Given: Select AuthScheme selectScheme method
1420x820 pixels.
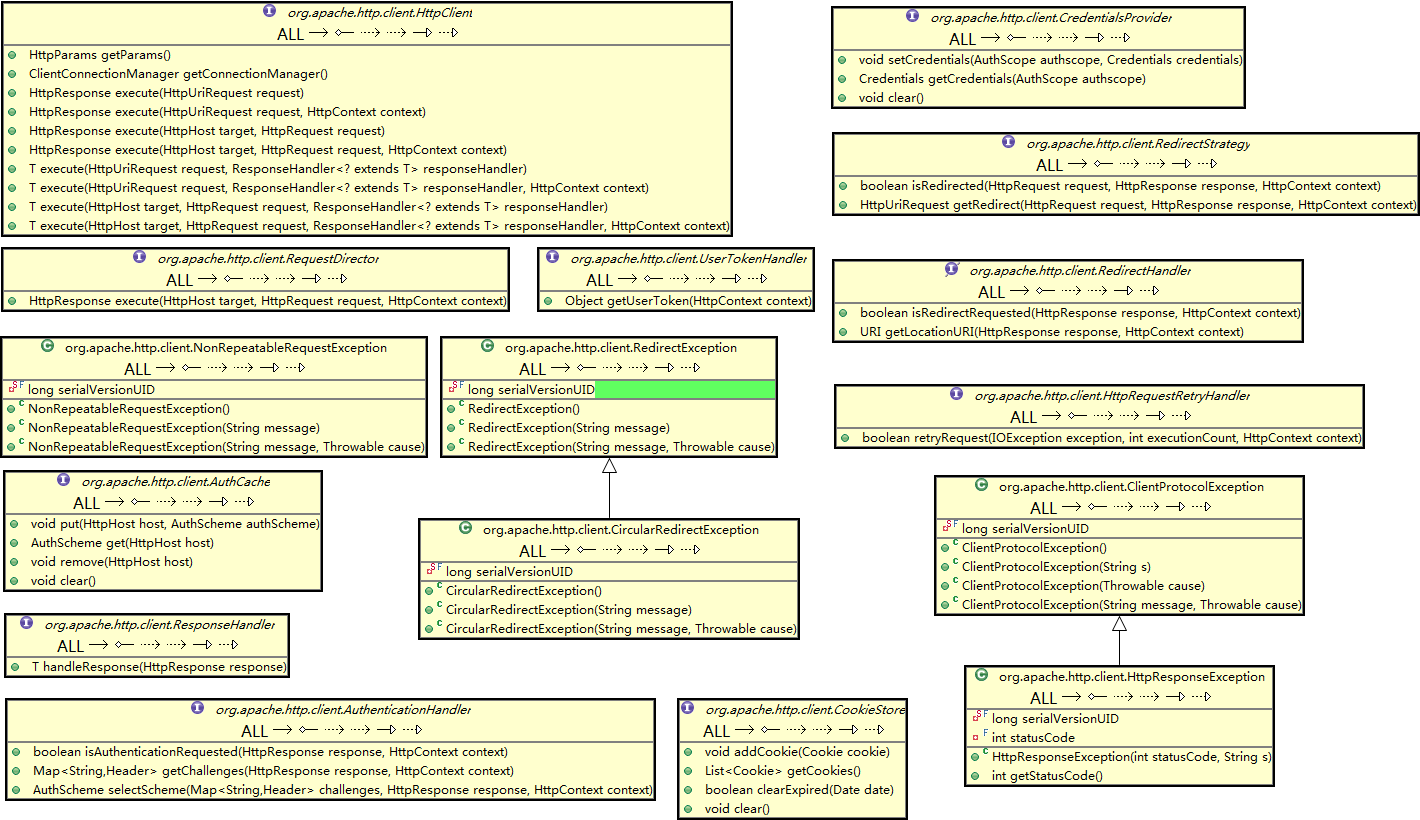Looking at the screenshot, I should (342, 790).
